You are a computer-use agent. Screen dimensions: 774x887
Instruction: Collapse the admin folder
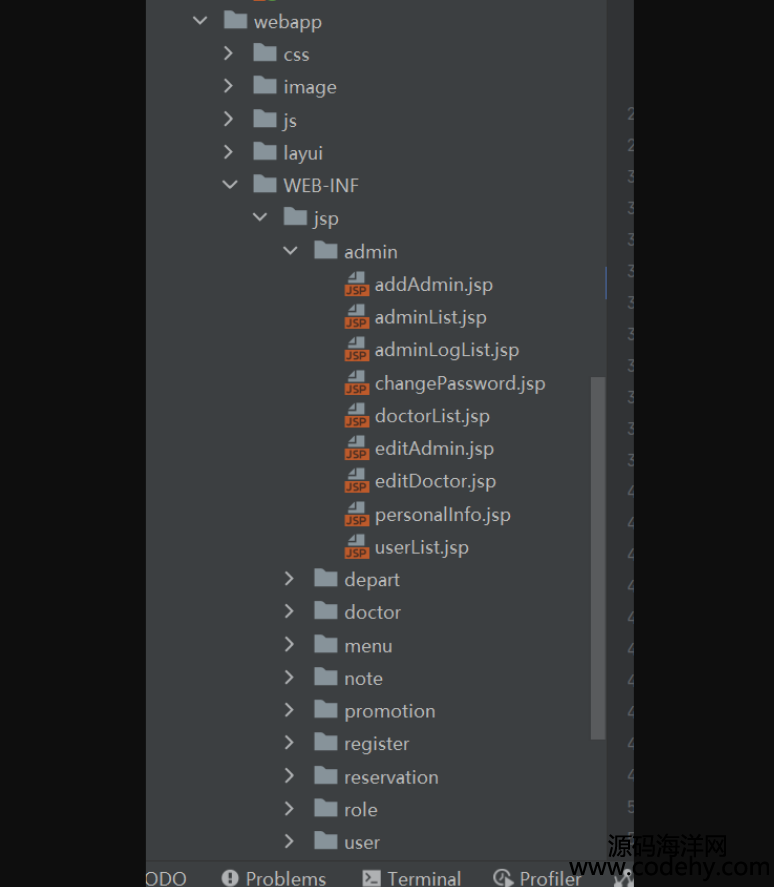(290, 251)
